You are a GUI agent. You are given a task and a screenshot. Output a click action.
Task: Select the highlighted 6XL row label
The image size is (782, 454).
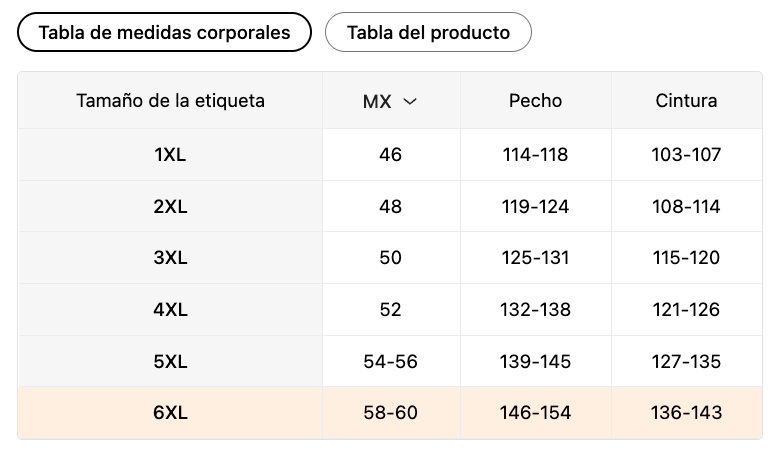point(170,413)
